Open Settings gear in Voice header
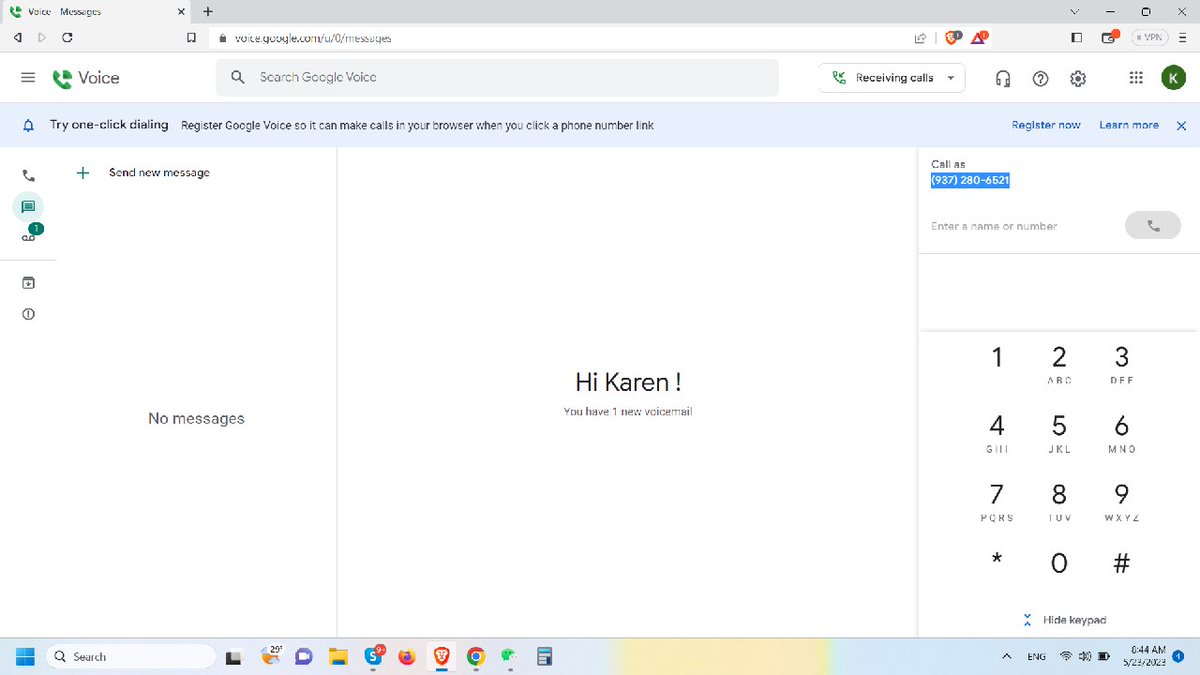The width and height of the screenshot is (1200, 675). [x=1078, y=78]
